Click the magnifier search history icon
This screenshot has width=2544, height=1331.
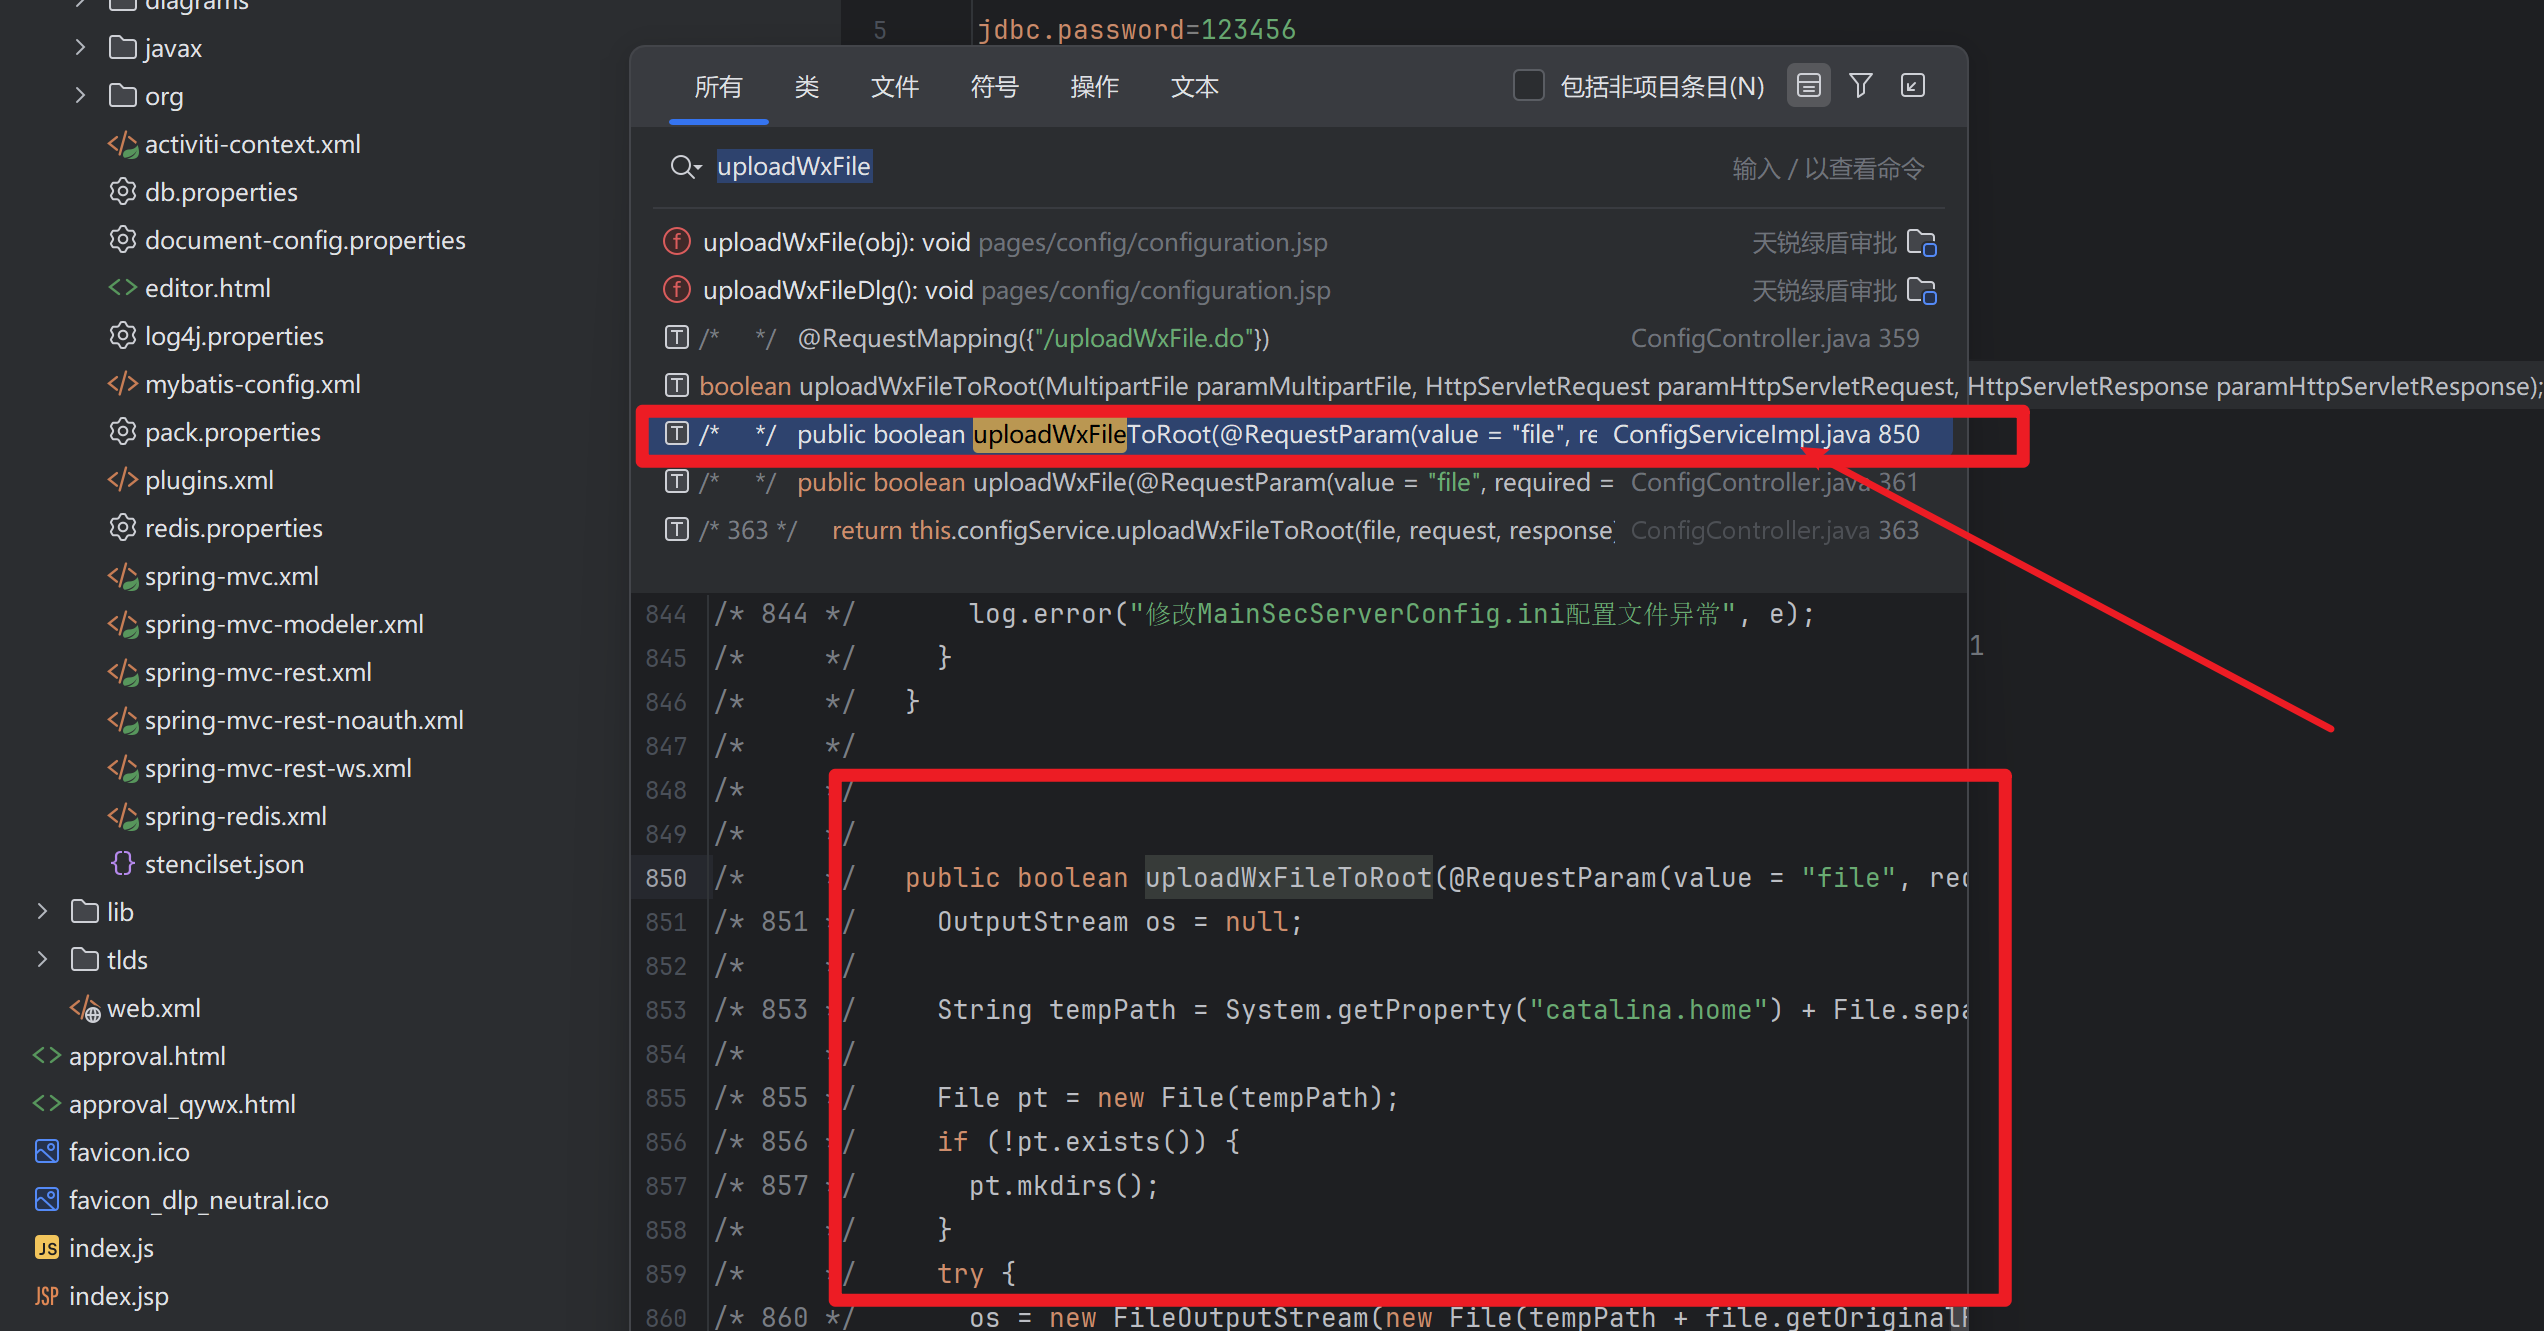pos(685,167)
